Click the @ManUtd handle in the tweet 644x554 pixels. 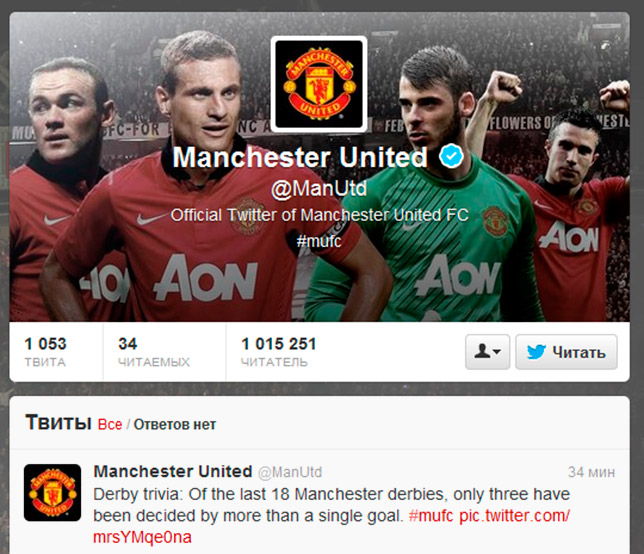290,472
